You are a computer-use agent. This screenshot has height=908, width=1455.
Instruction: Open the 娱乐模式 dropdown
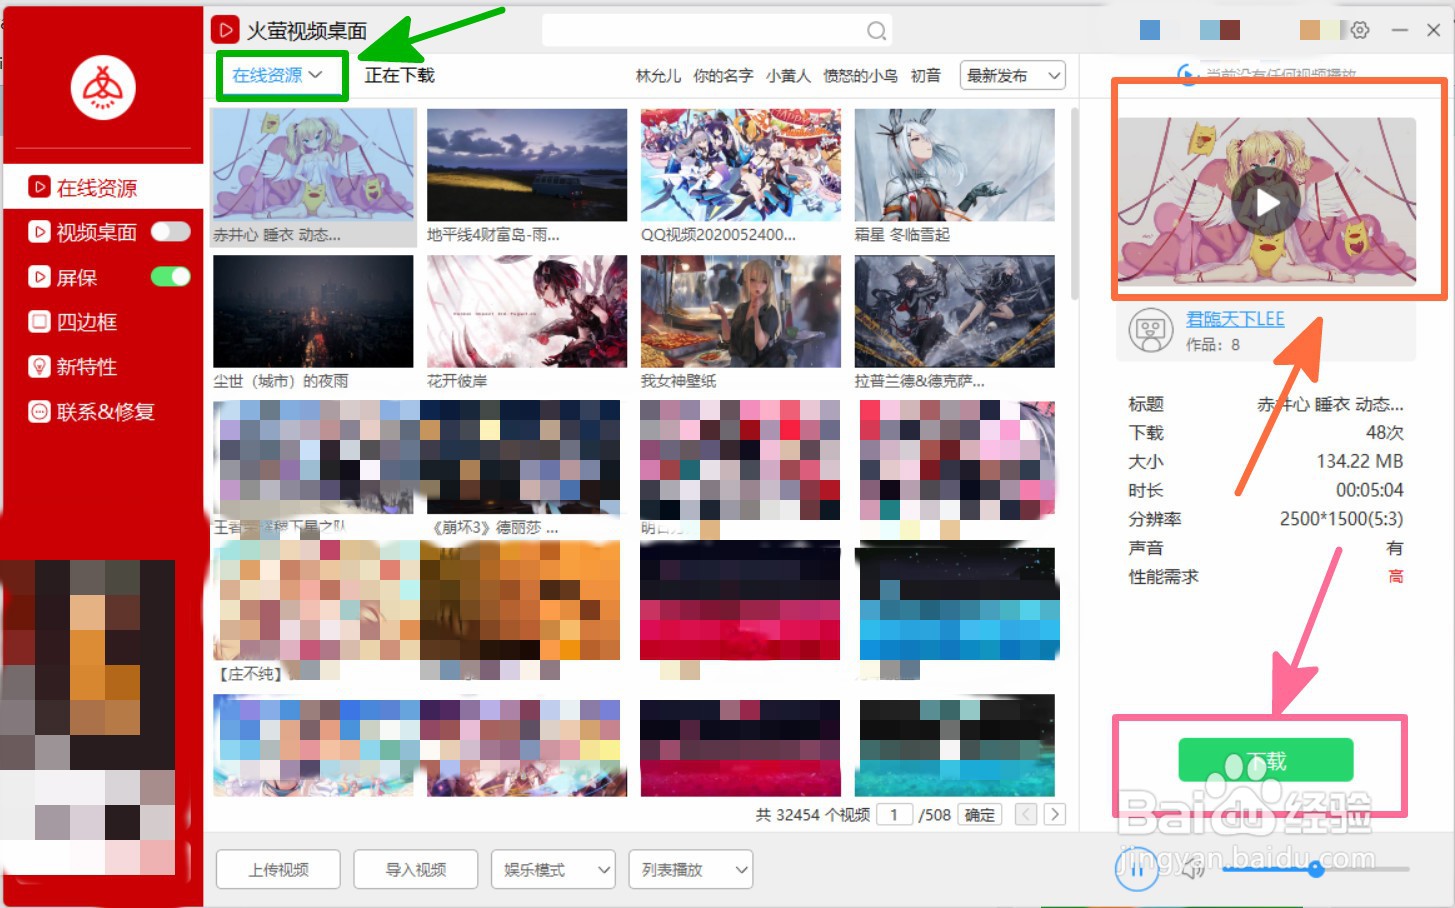553,870
